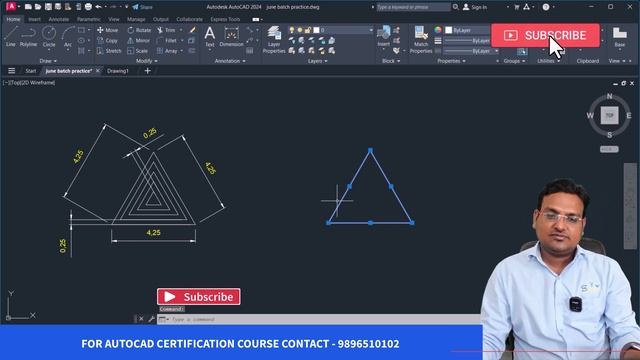Toggle layer freeze sun icon

coord(300,30)
